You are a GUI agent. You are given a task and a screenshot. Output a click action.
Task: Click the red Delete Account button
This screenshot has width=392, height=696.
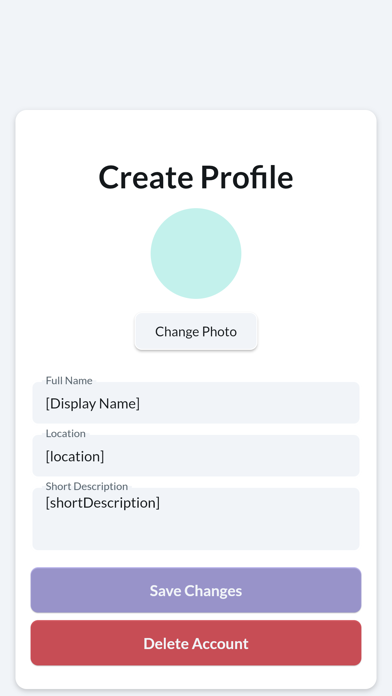coord(196,643)
